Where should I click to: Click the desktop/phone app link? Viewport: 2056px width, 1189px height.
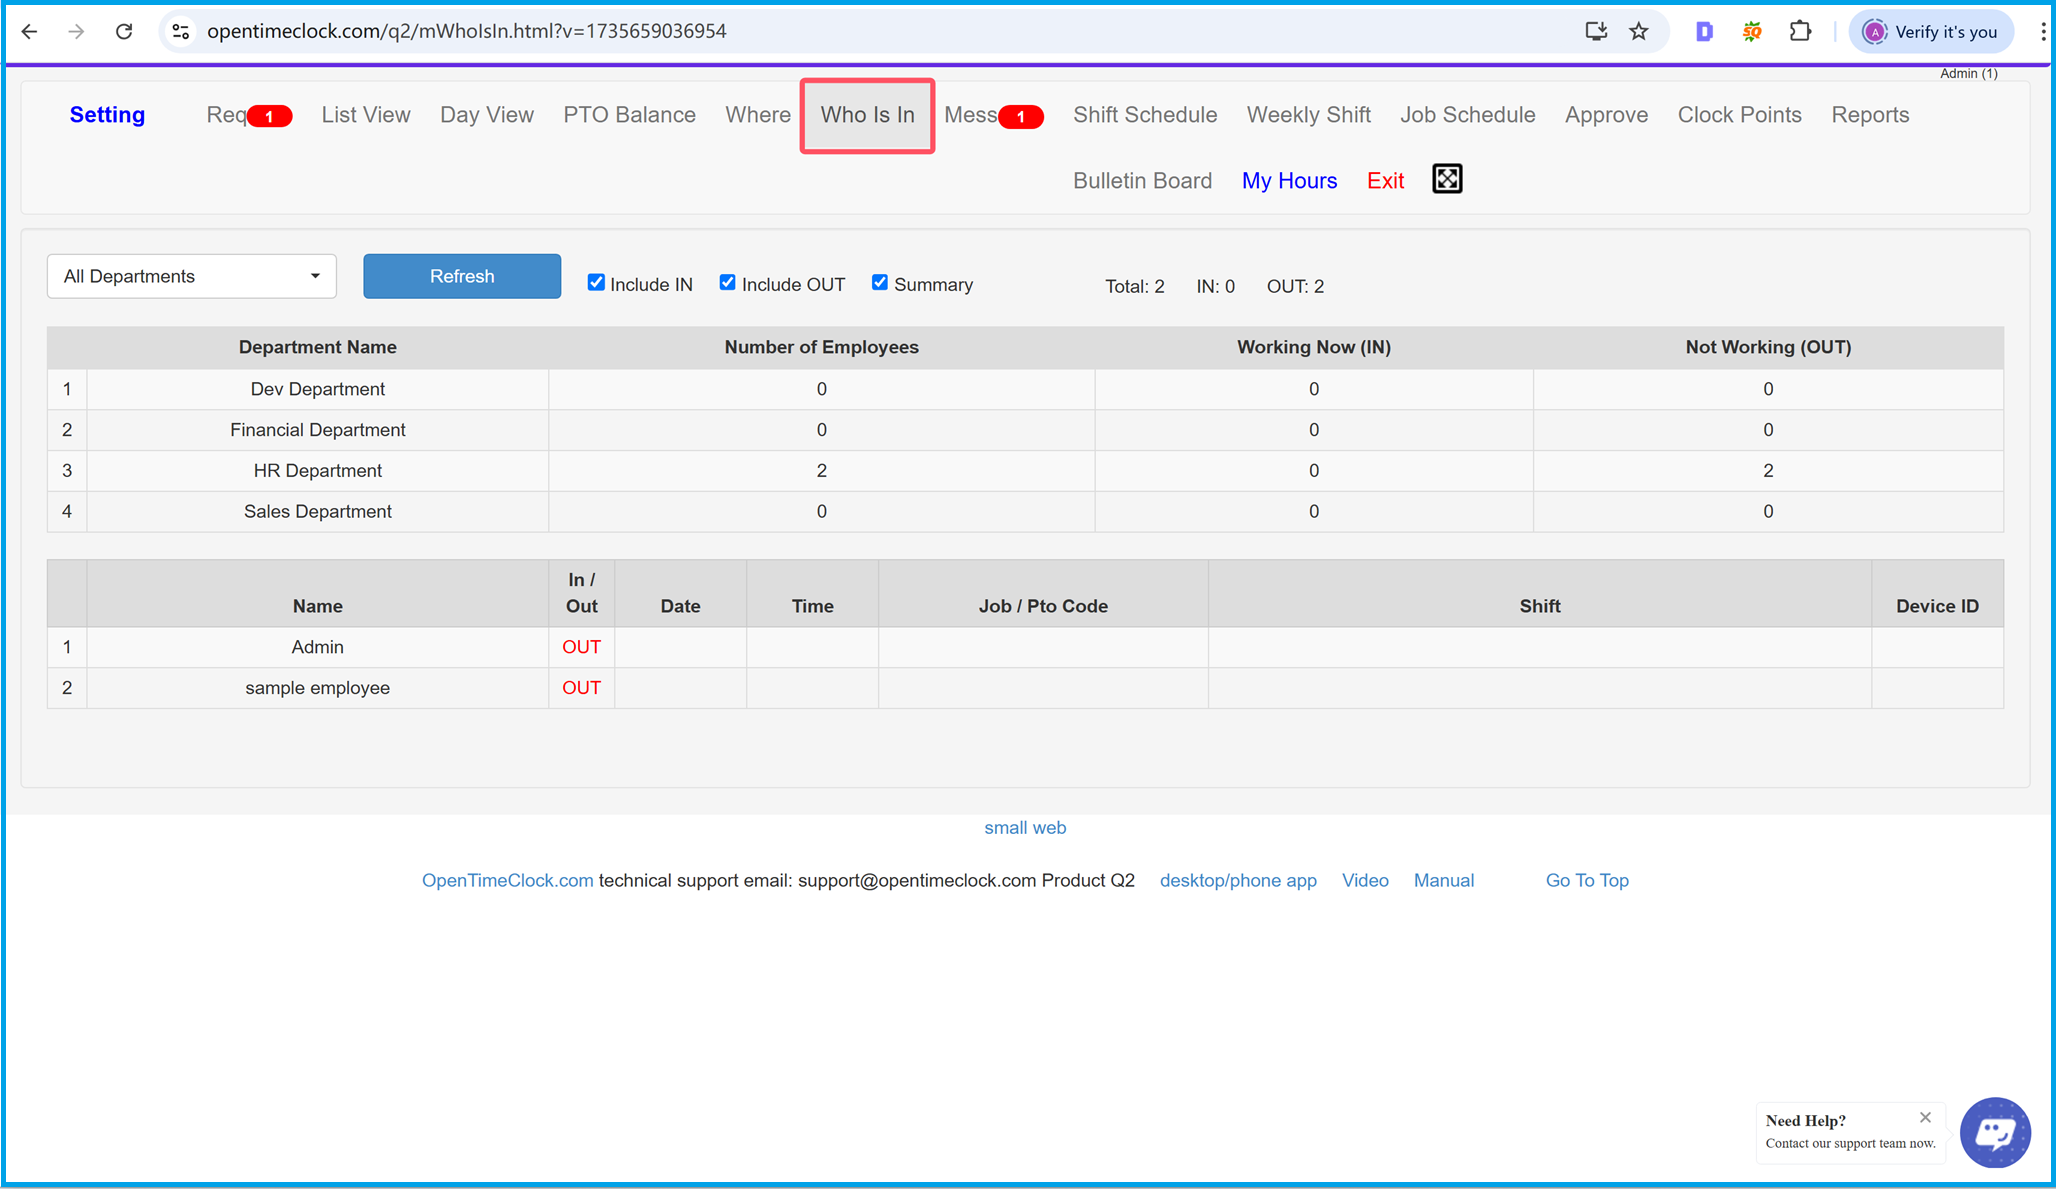1238,881
